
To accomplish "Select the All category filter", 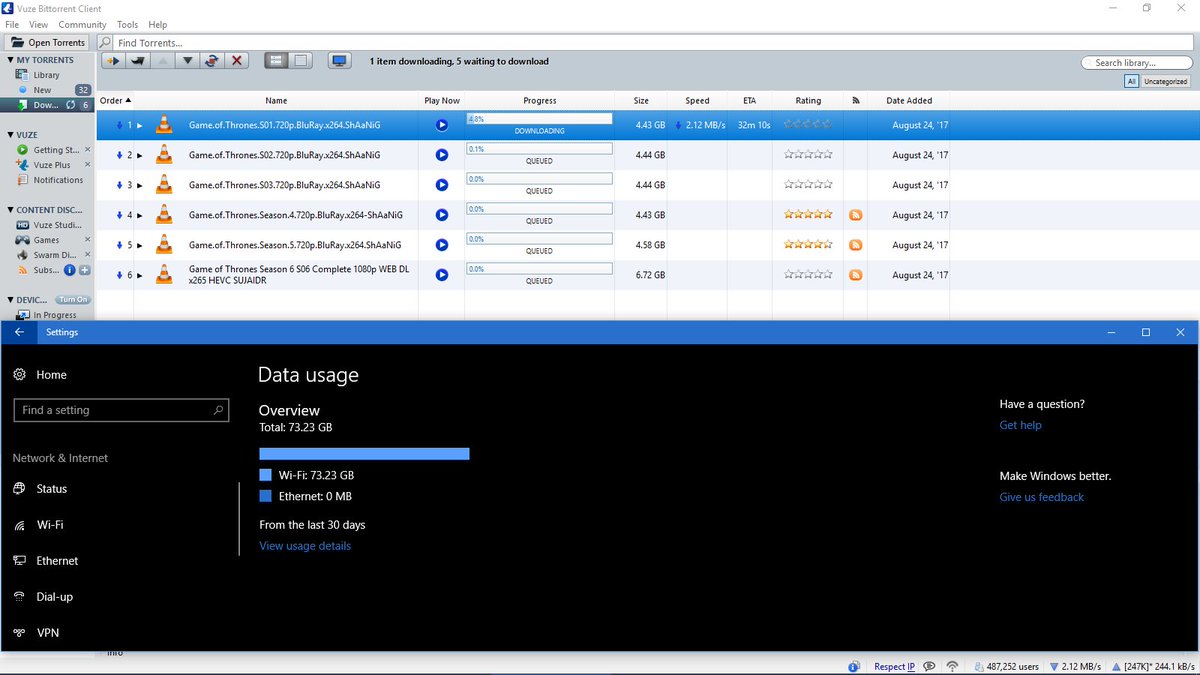I will point(1131,81).
